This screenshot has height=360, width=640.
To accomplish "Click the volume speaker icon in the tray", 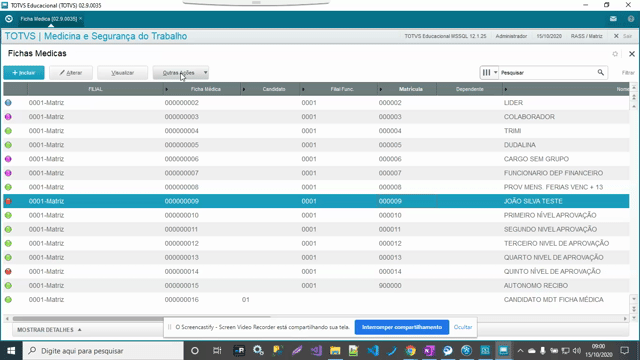I will (x=576, y=351).
